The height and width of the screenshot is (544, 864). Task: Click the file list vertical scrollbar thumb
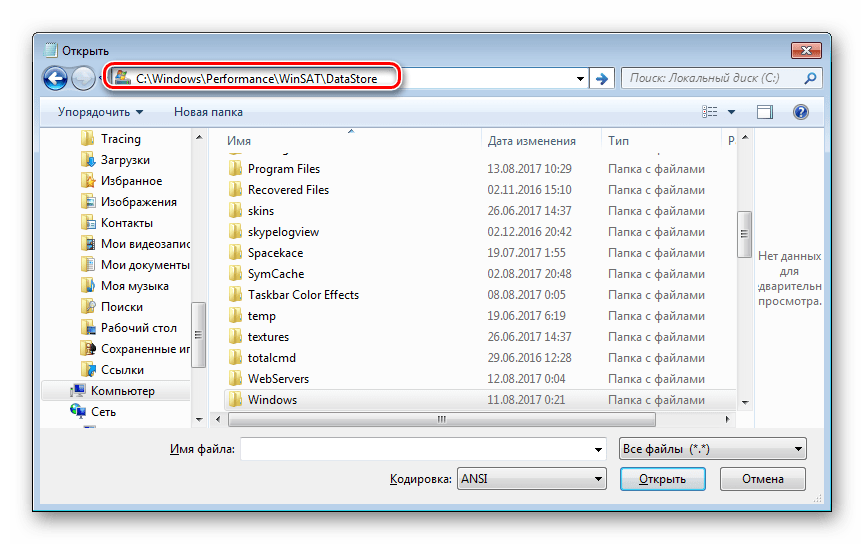(x=744, y=234)
